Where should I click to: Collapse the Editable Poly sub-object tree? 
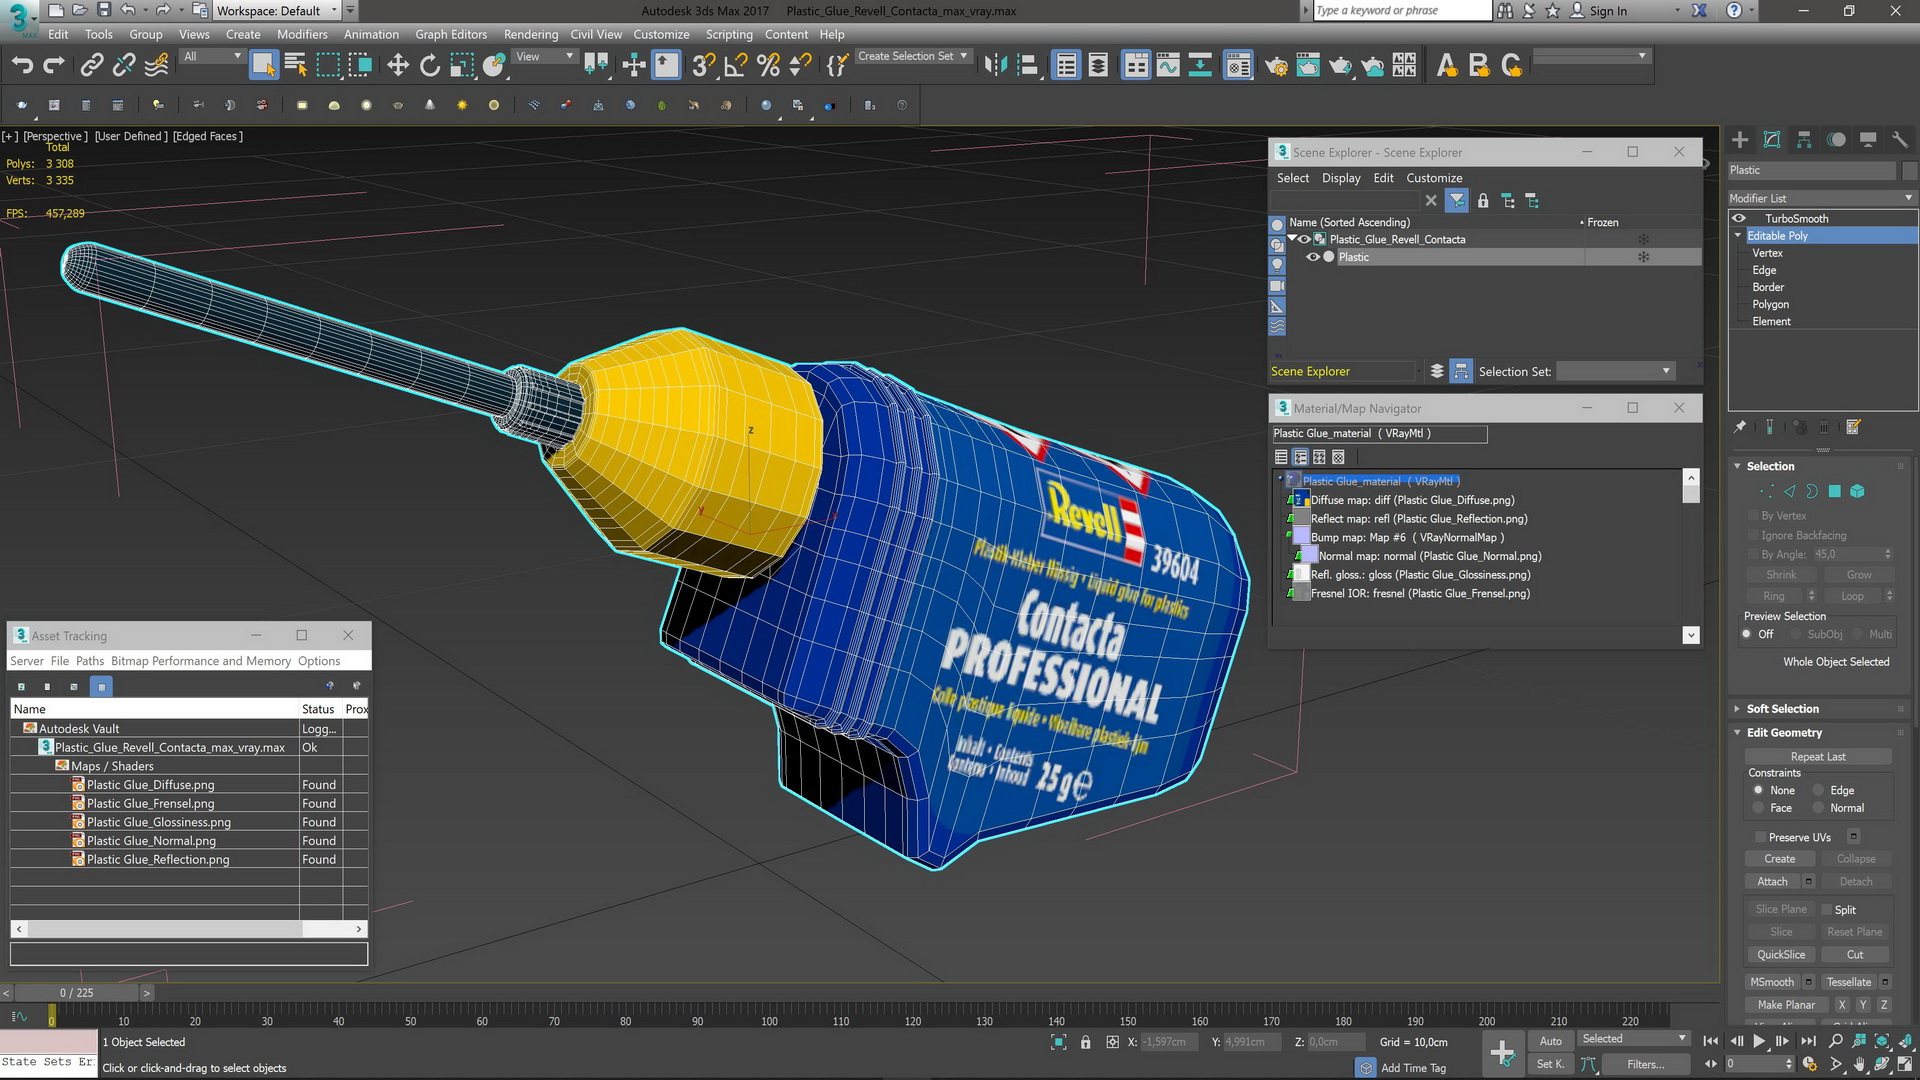pos(1738,236)
